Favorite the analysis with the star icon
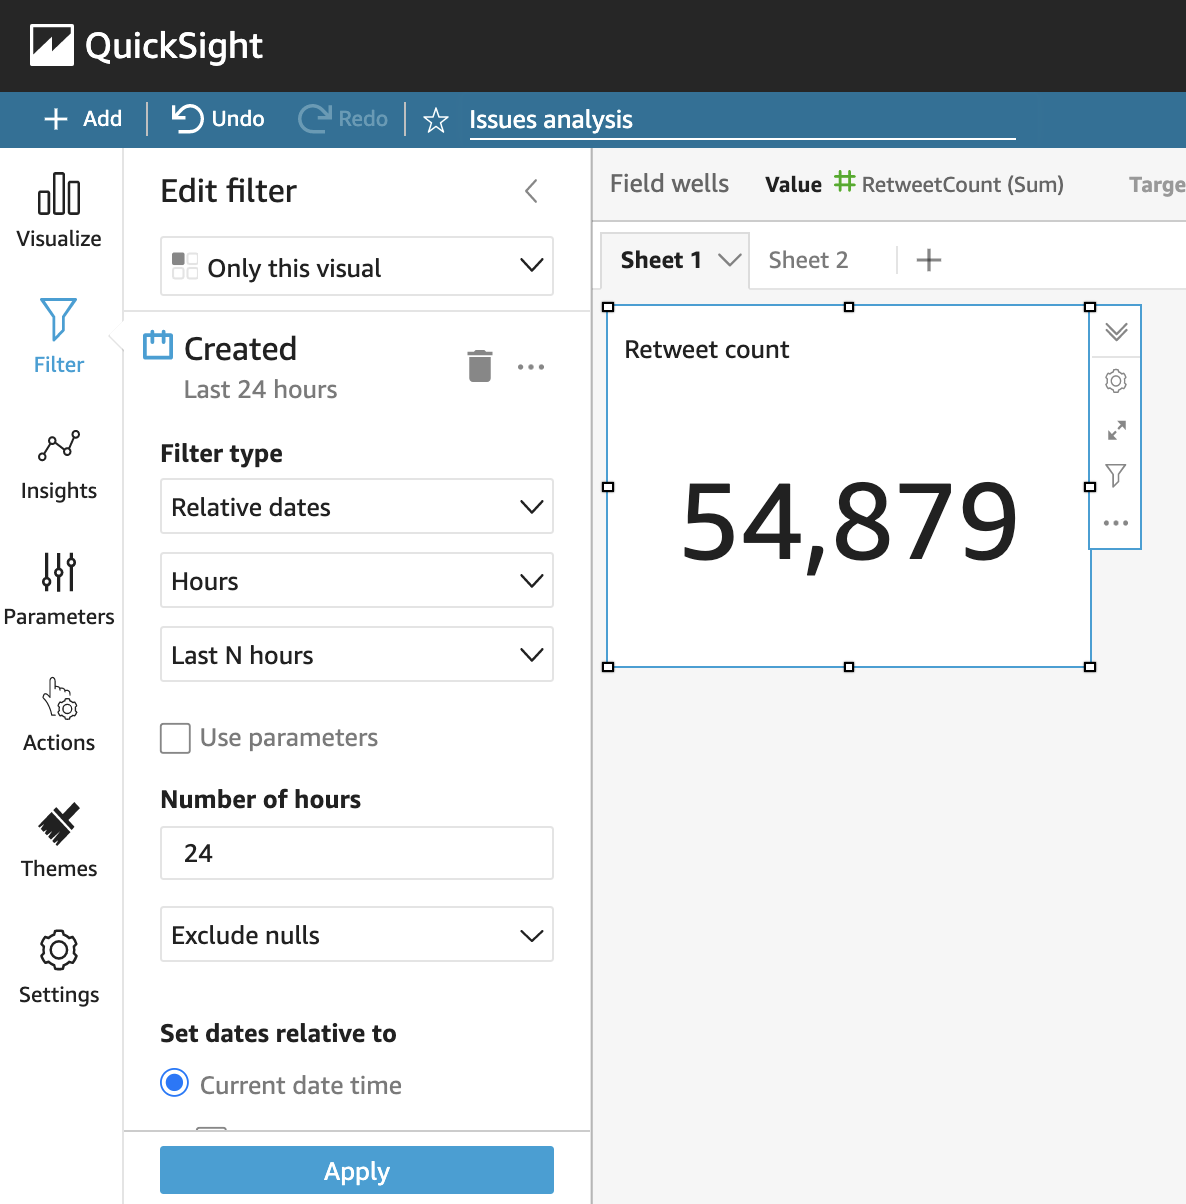 click(436, 120)
